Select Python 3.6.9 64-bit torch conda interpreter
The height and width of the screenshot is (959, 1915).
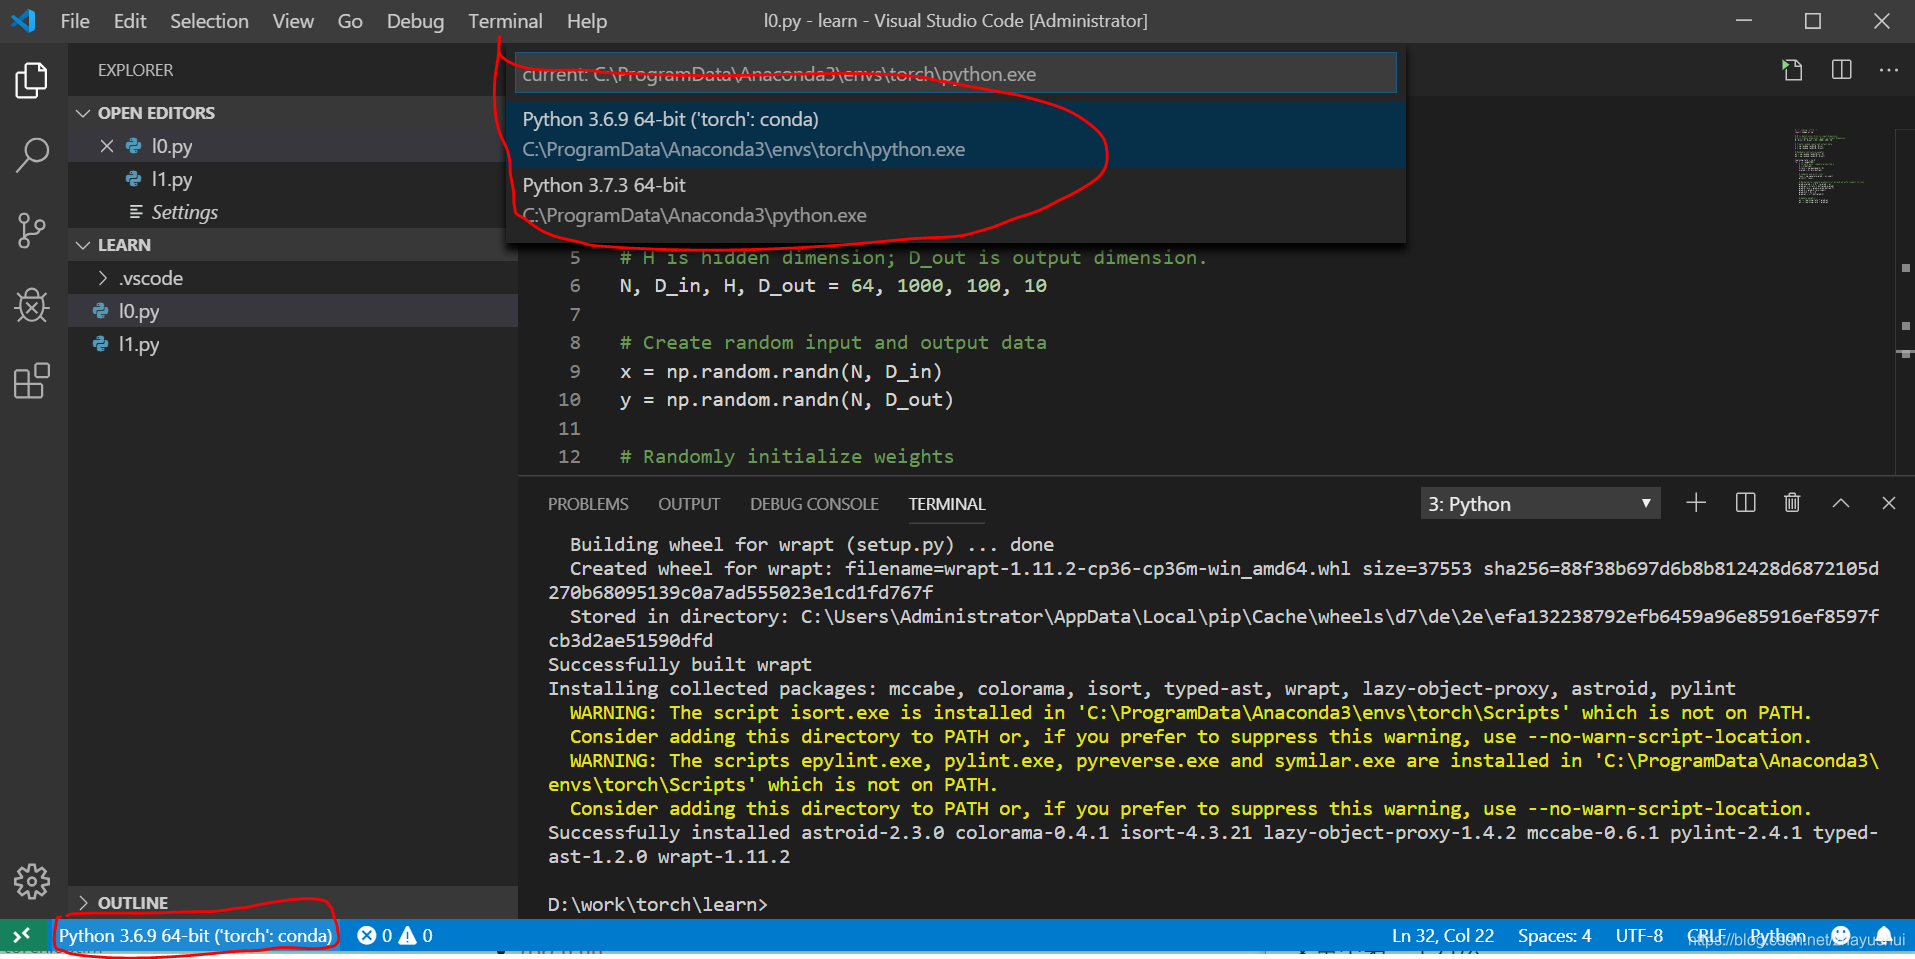(x=955, y=134)
